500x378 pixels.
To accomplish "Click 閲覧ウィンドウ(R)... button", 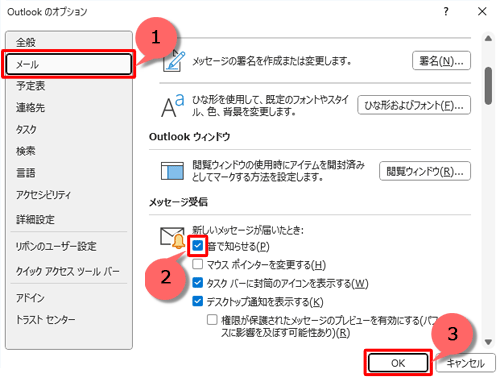I will click(x=425, y=171).
